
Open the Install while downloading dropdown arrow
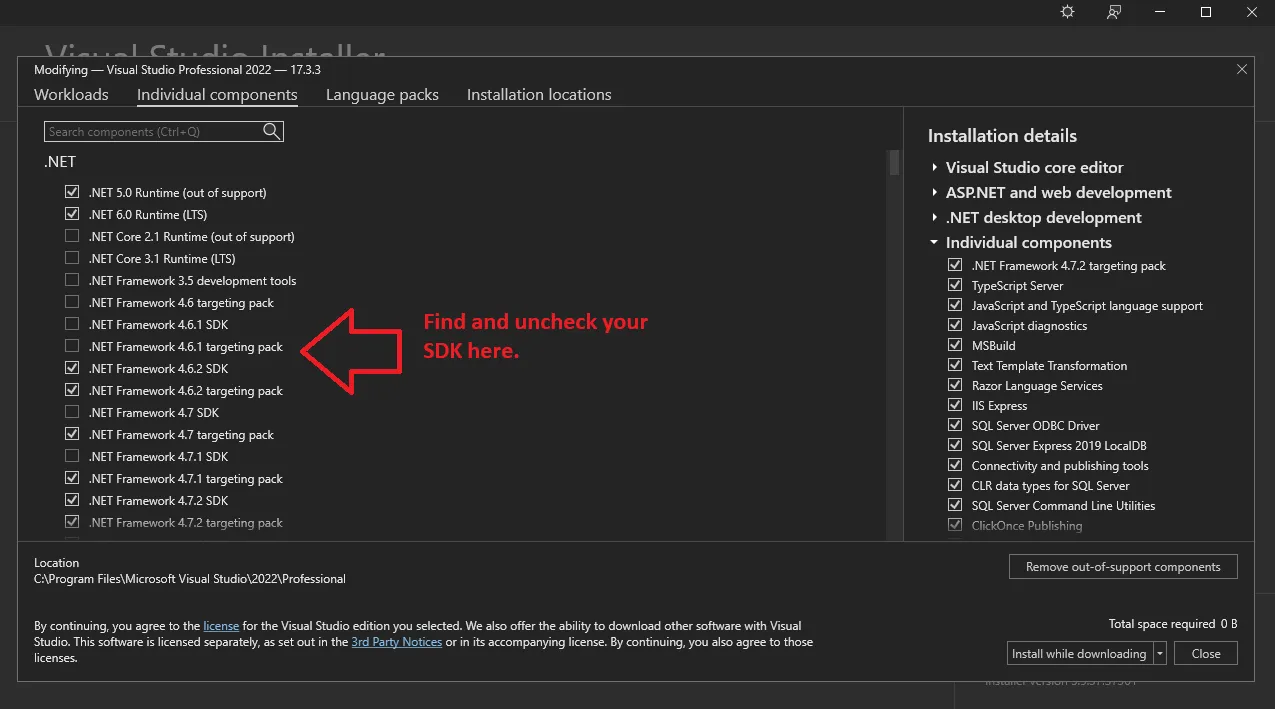point(1160,653)
